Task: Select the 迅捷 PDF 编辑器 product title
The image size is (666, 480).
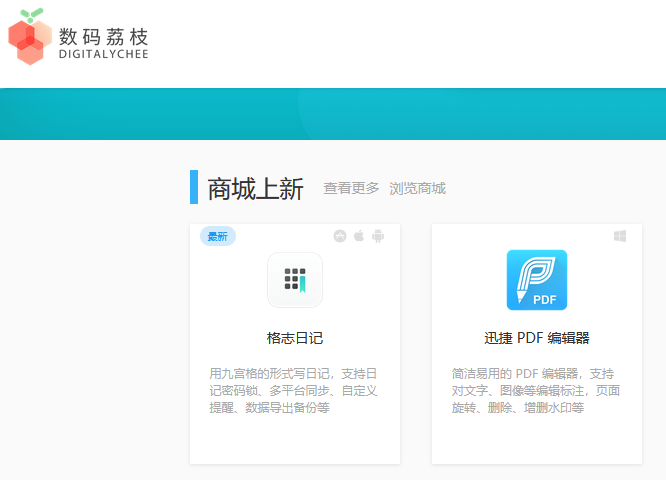Action: click(537, 338)
